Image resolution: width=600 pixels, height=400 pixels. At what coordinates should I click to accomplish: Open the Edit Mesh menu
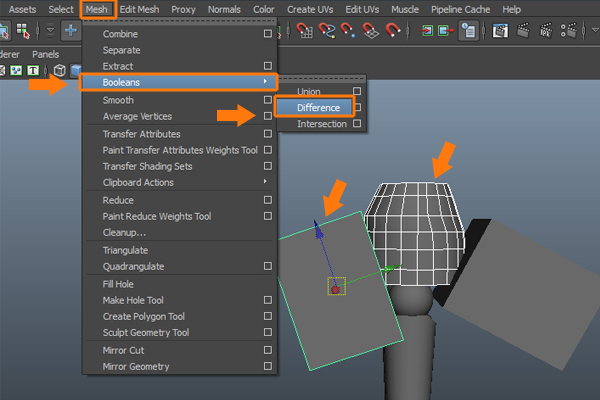(140, 9)
